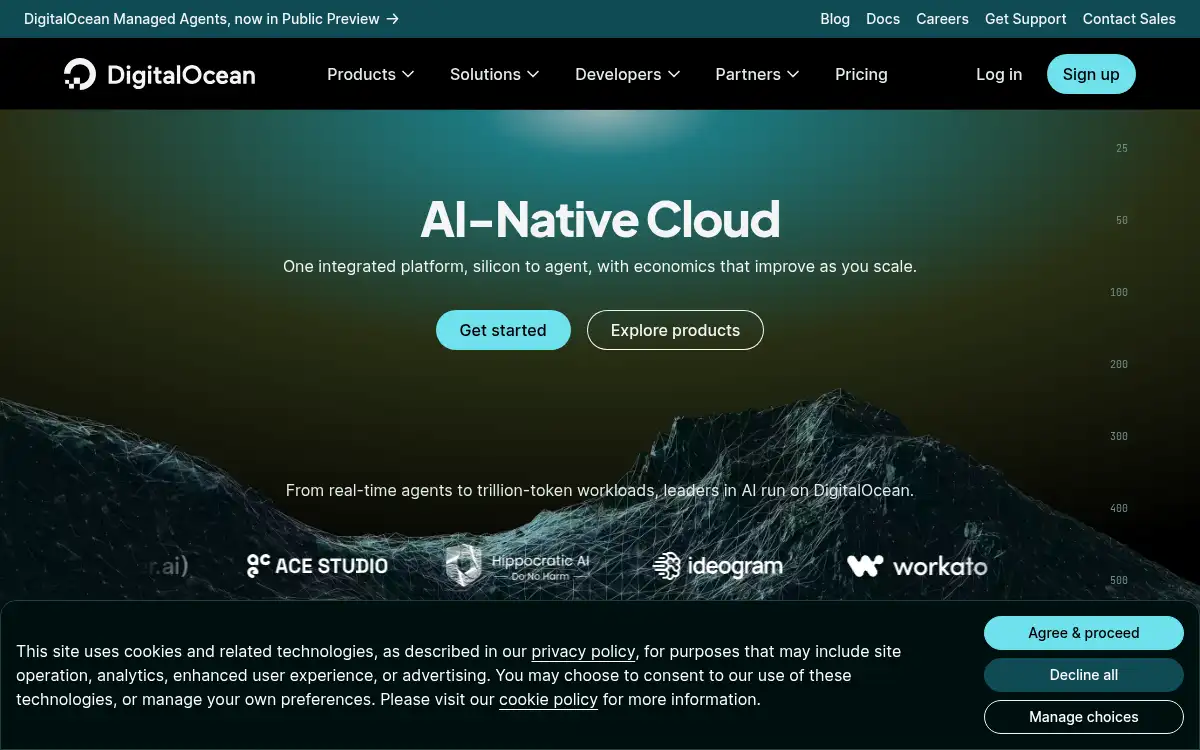Click depth marker 25 on scale

tap(1122, 148)
